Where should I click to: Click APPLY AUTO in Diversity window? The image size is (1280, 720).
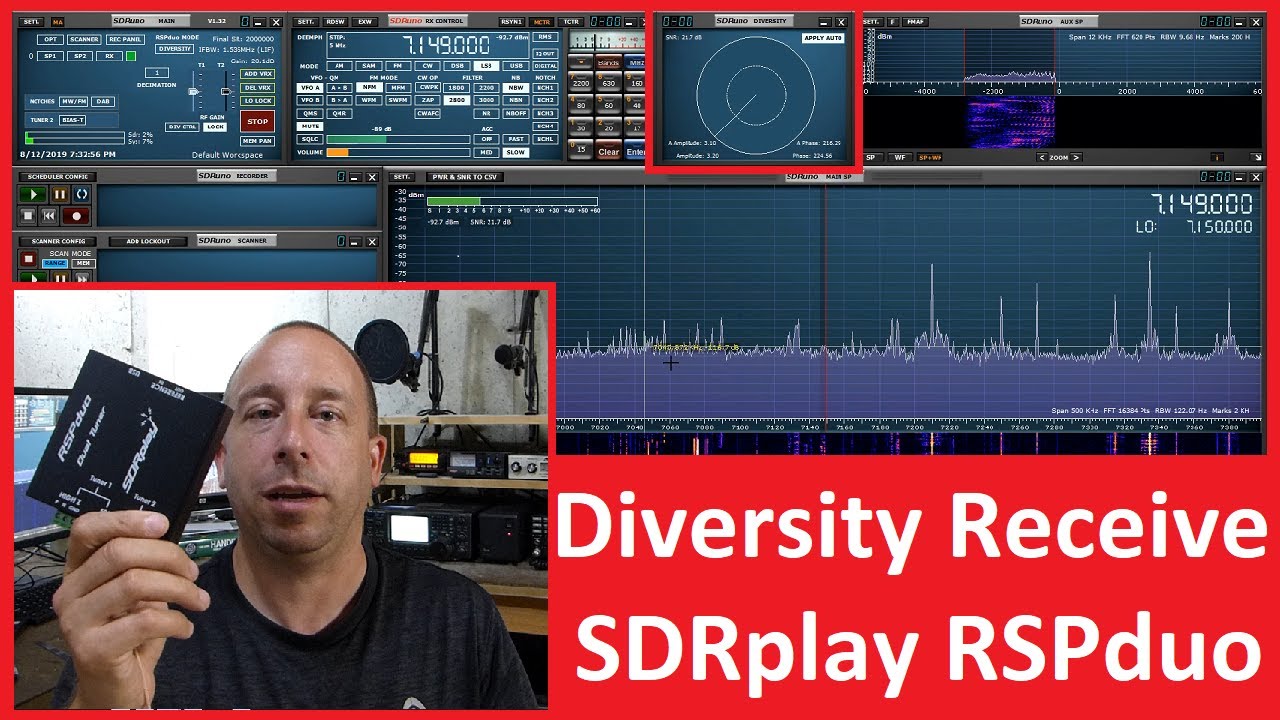tap(824, 38)
